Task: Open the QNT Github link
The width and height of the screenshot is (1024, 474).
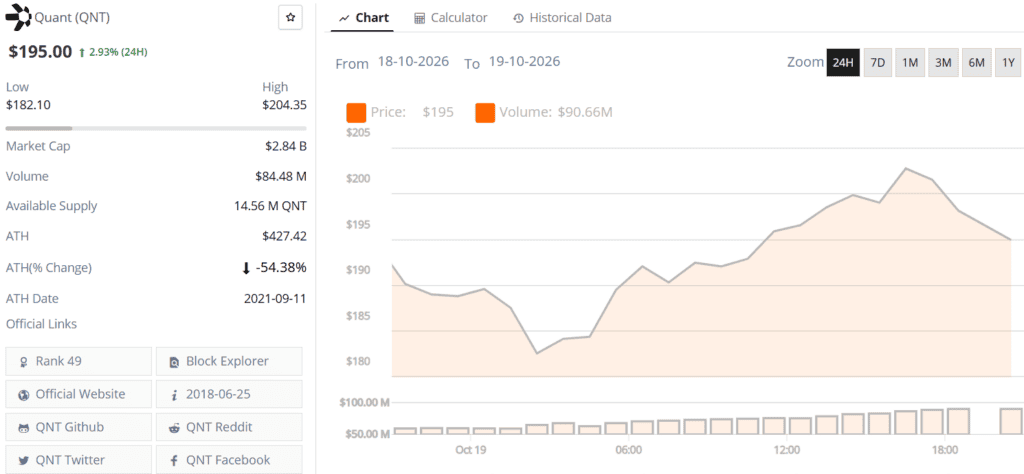Action: pos(78,428)
